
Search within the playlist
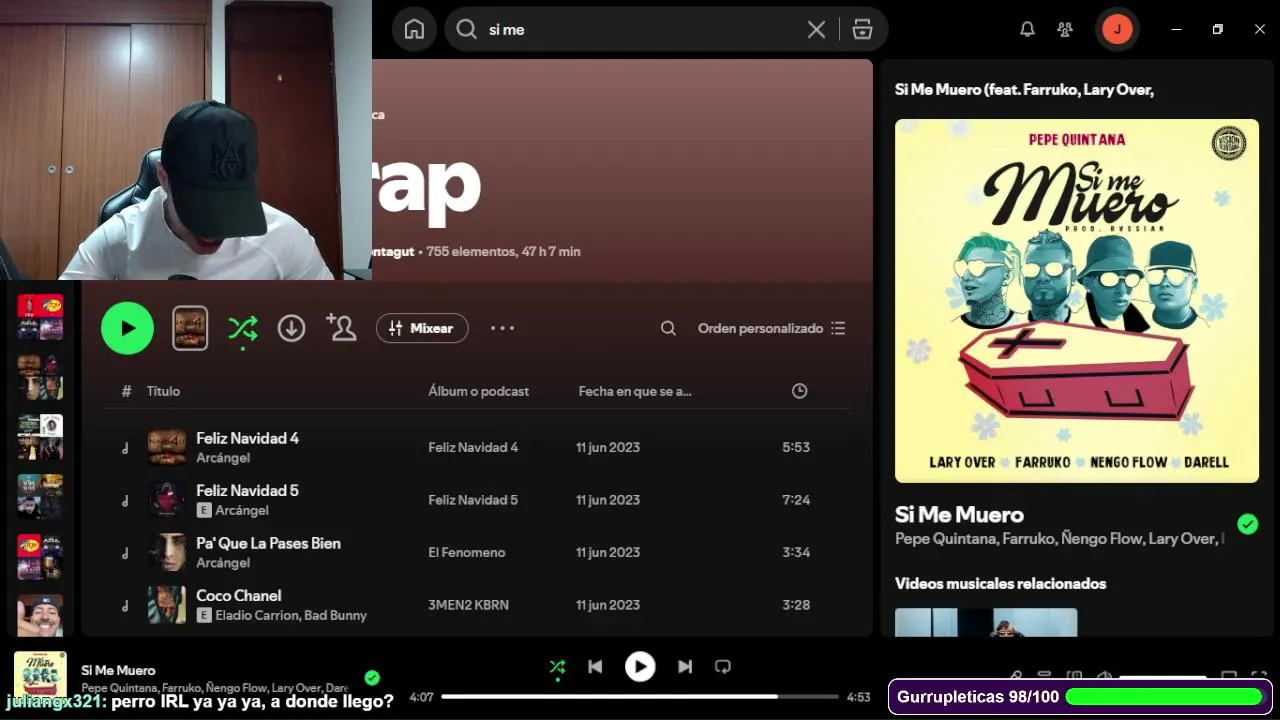(668, 328)
